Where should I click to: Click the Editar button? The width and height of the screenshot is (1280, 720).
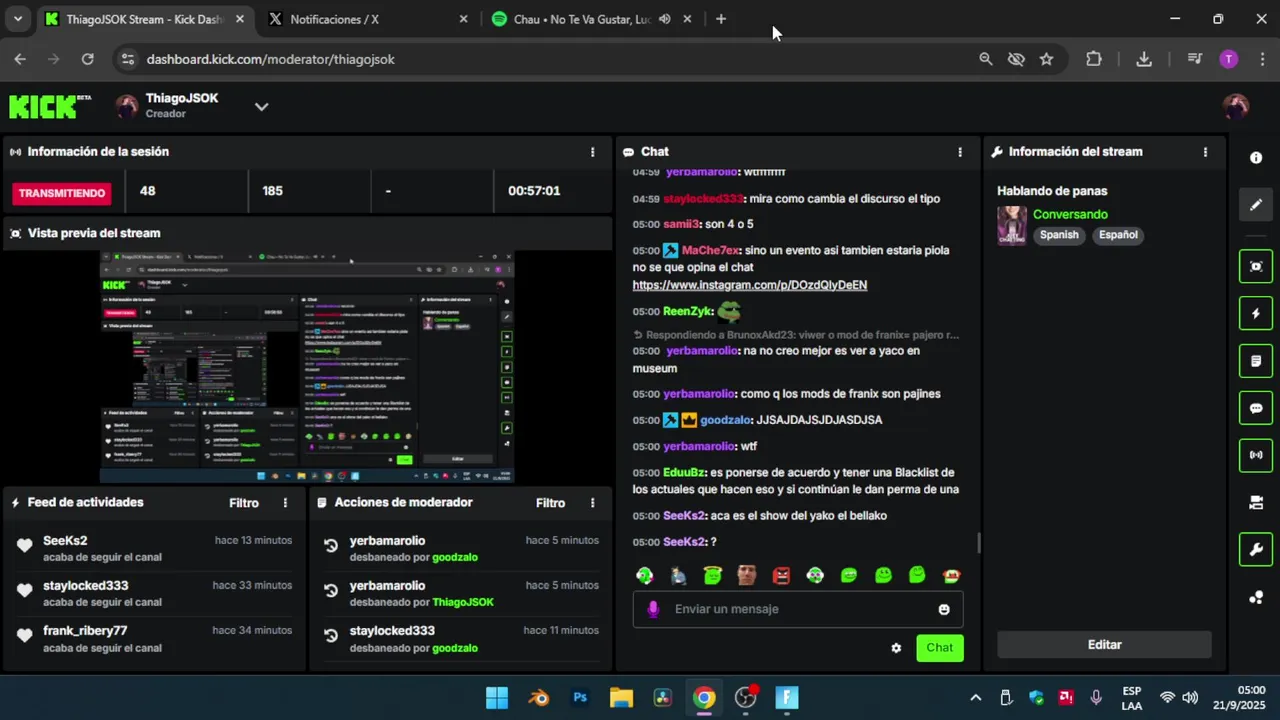(x=1104, y=645)
